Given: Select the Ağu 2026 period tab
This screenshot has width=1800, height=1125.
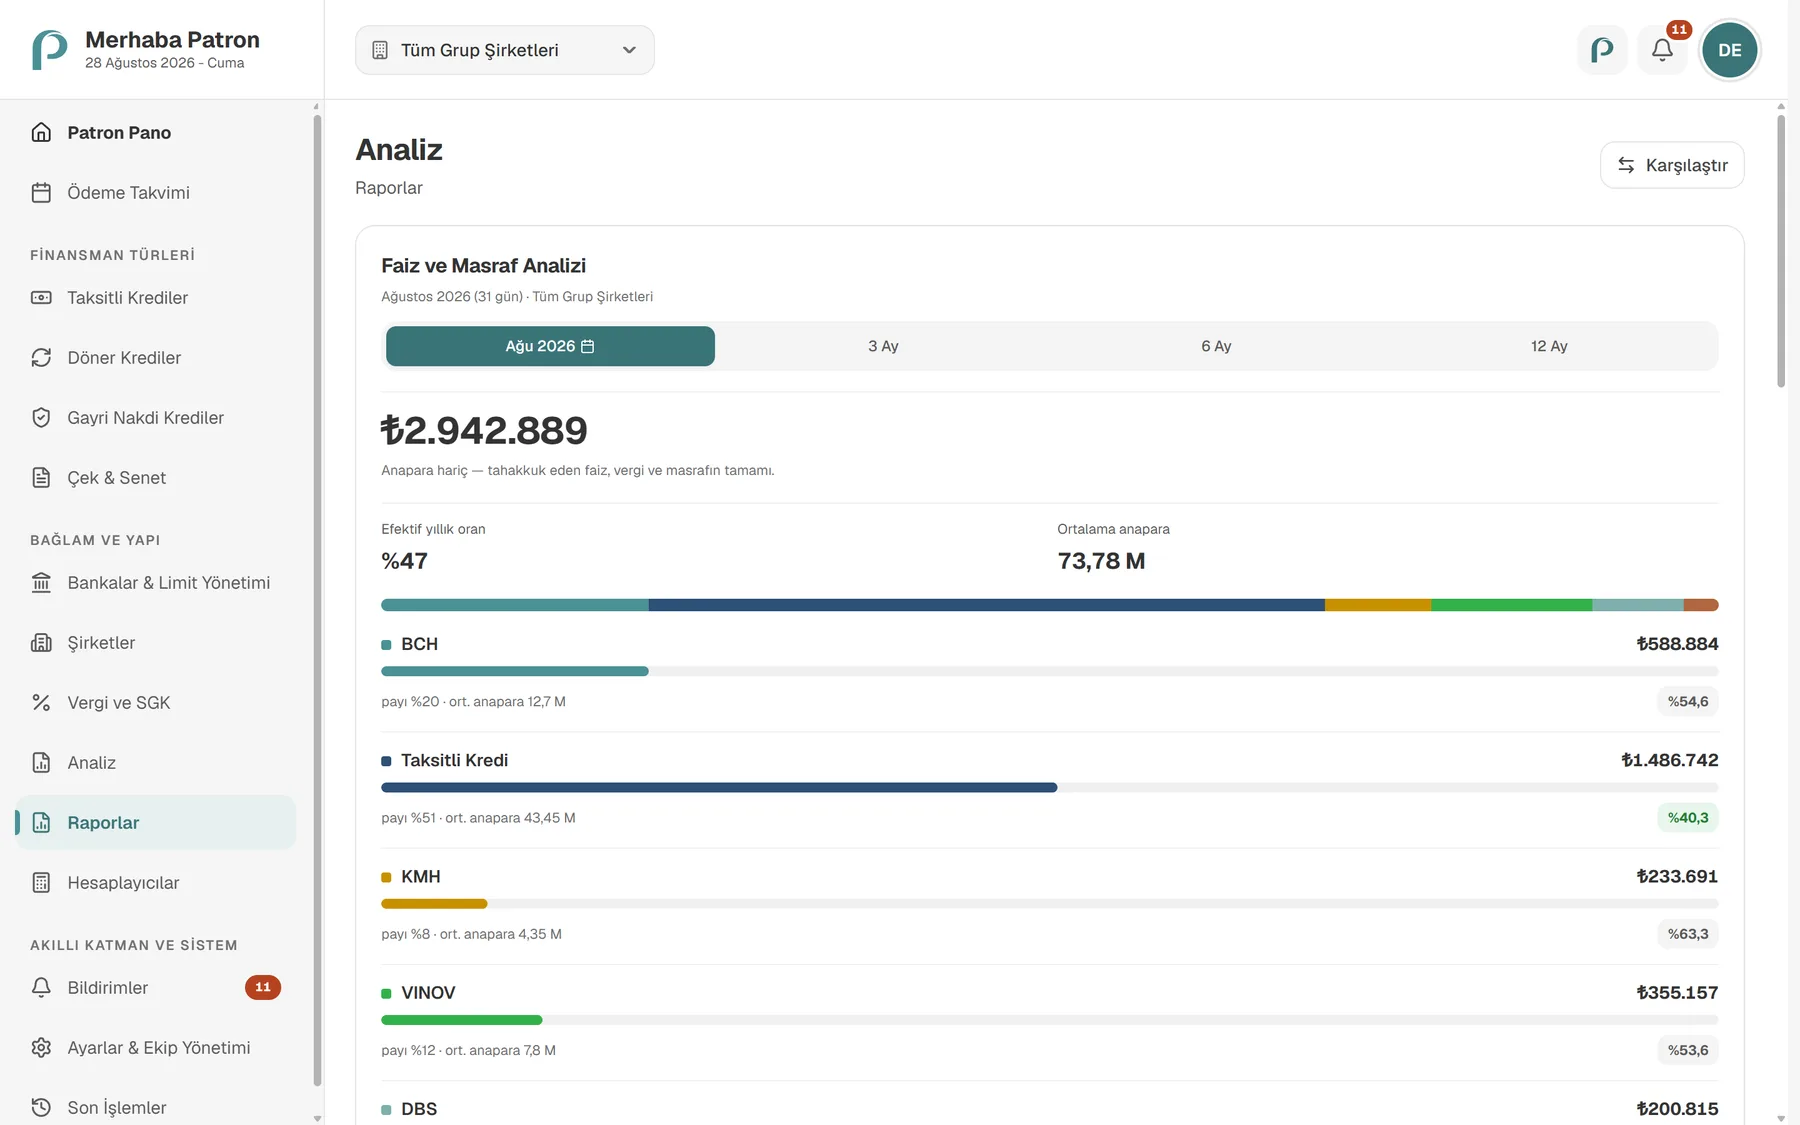Looking at the screenshot, I should pos(550,346).
